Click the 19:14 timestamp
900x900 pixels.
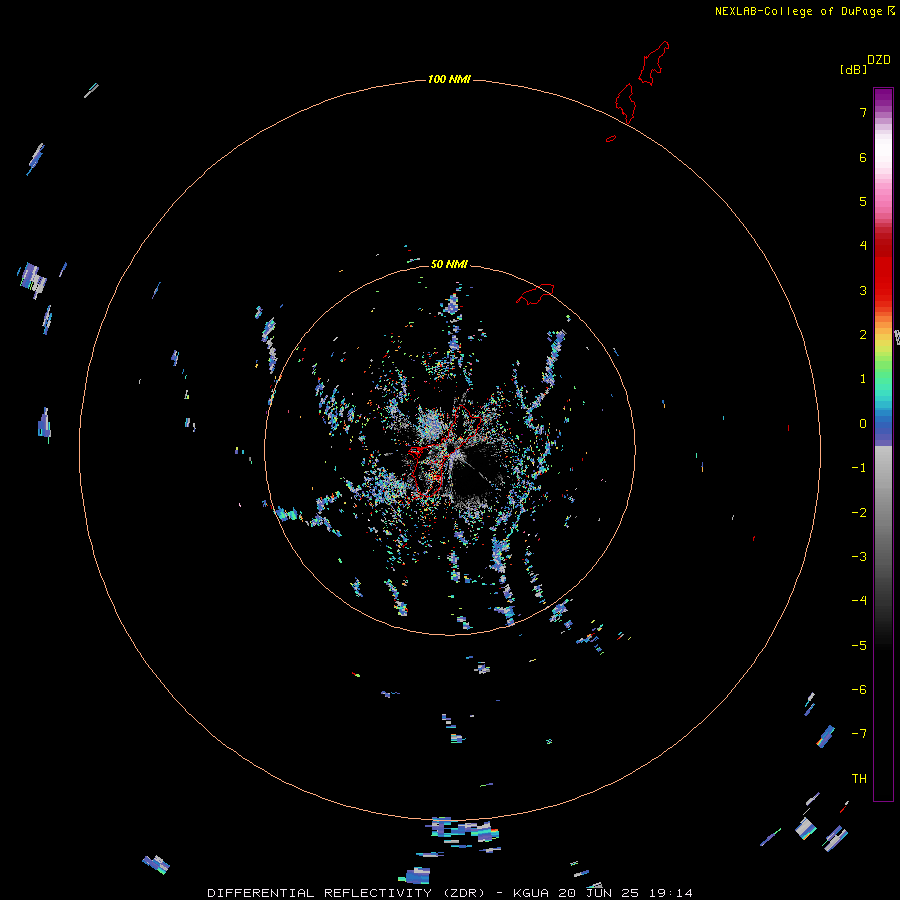(x=670, y=893)
